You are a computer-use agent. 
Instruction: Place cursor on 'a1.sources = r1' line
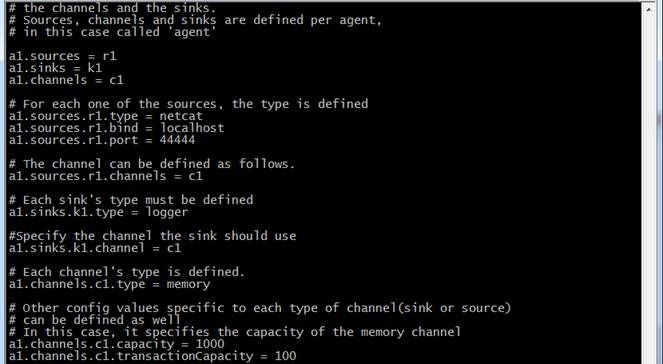[62, 56]
